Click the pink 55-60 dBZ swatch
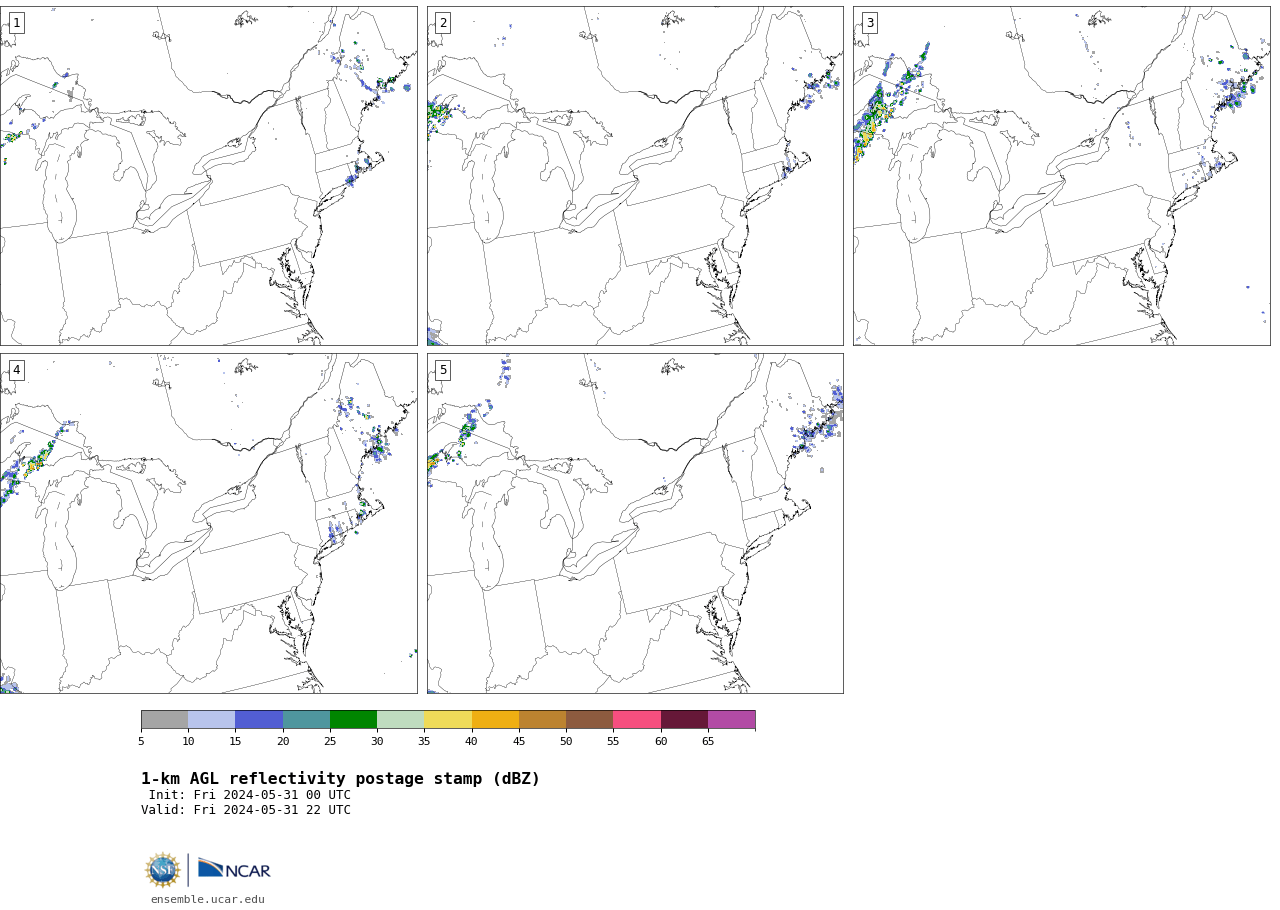 (637, 720)
